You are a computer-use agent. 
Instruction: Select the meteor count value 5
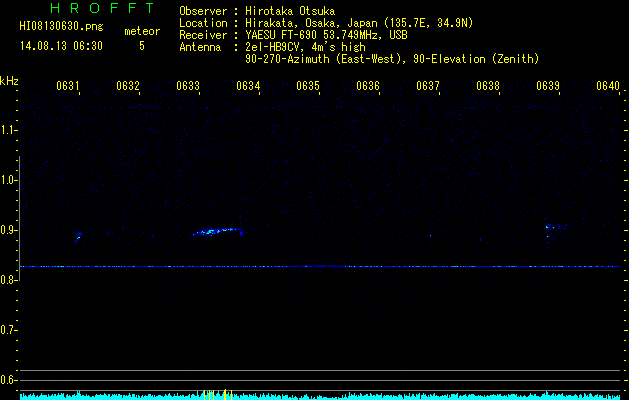[x=142, y=46]
